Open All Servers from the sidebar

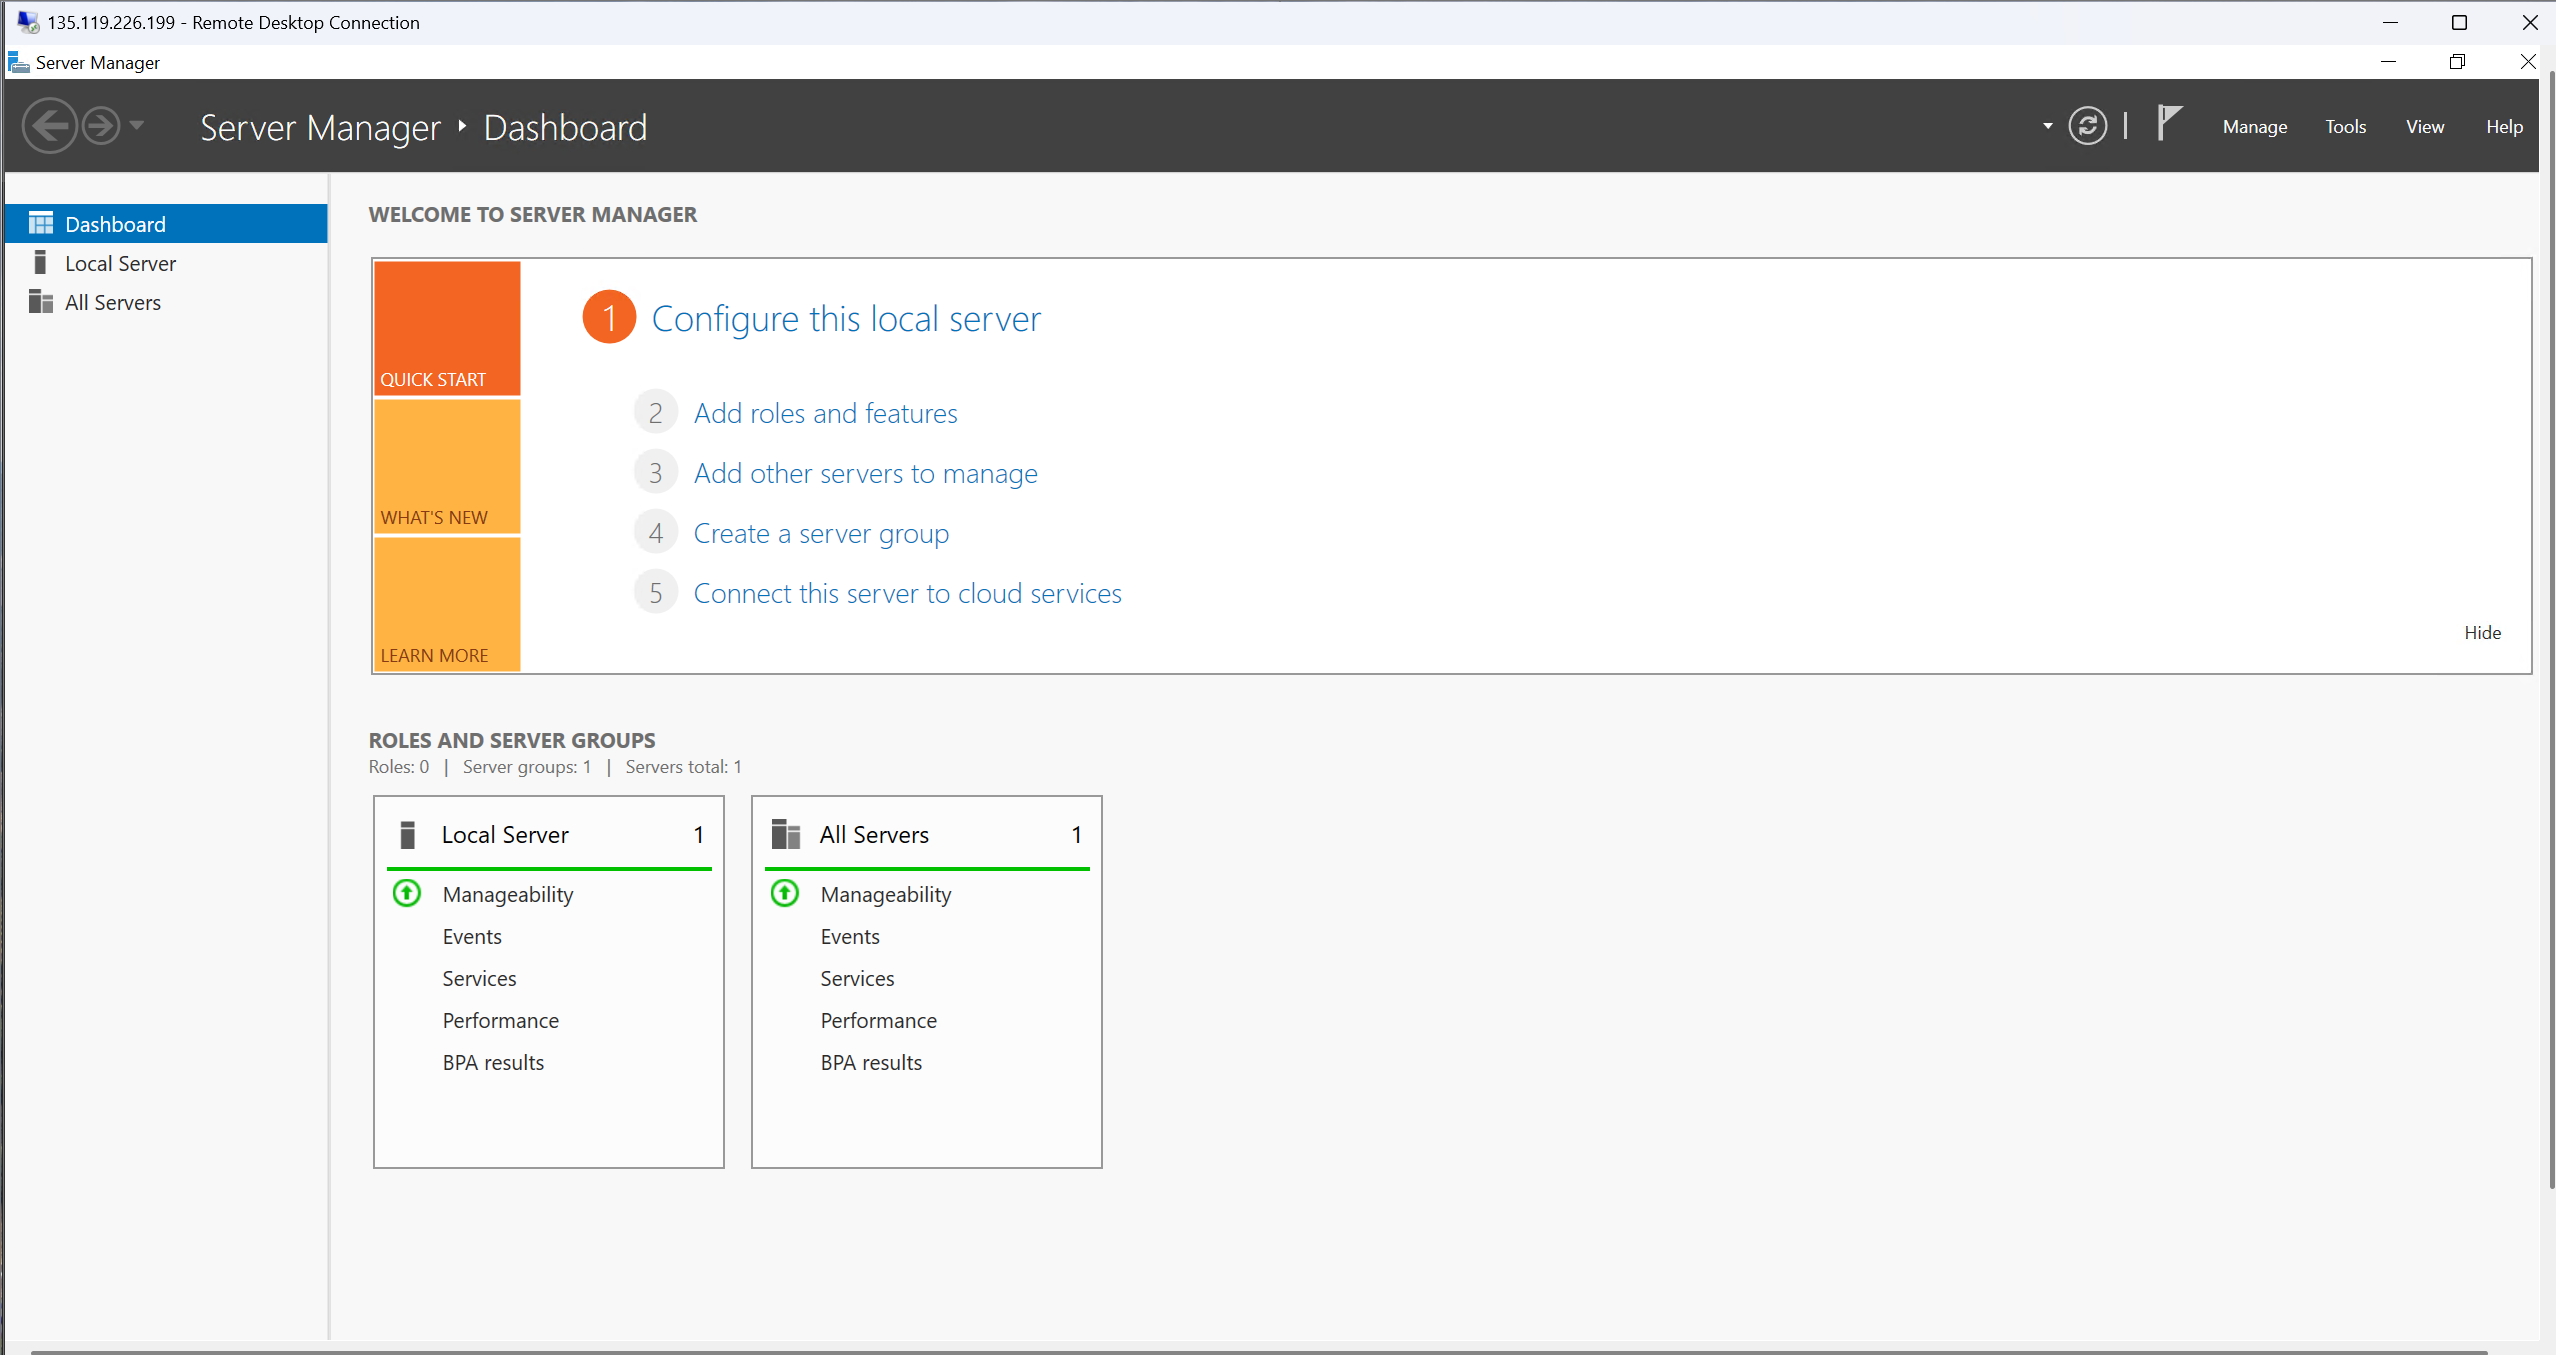tap(112, 301)
